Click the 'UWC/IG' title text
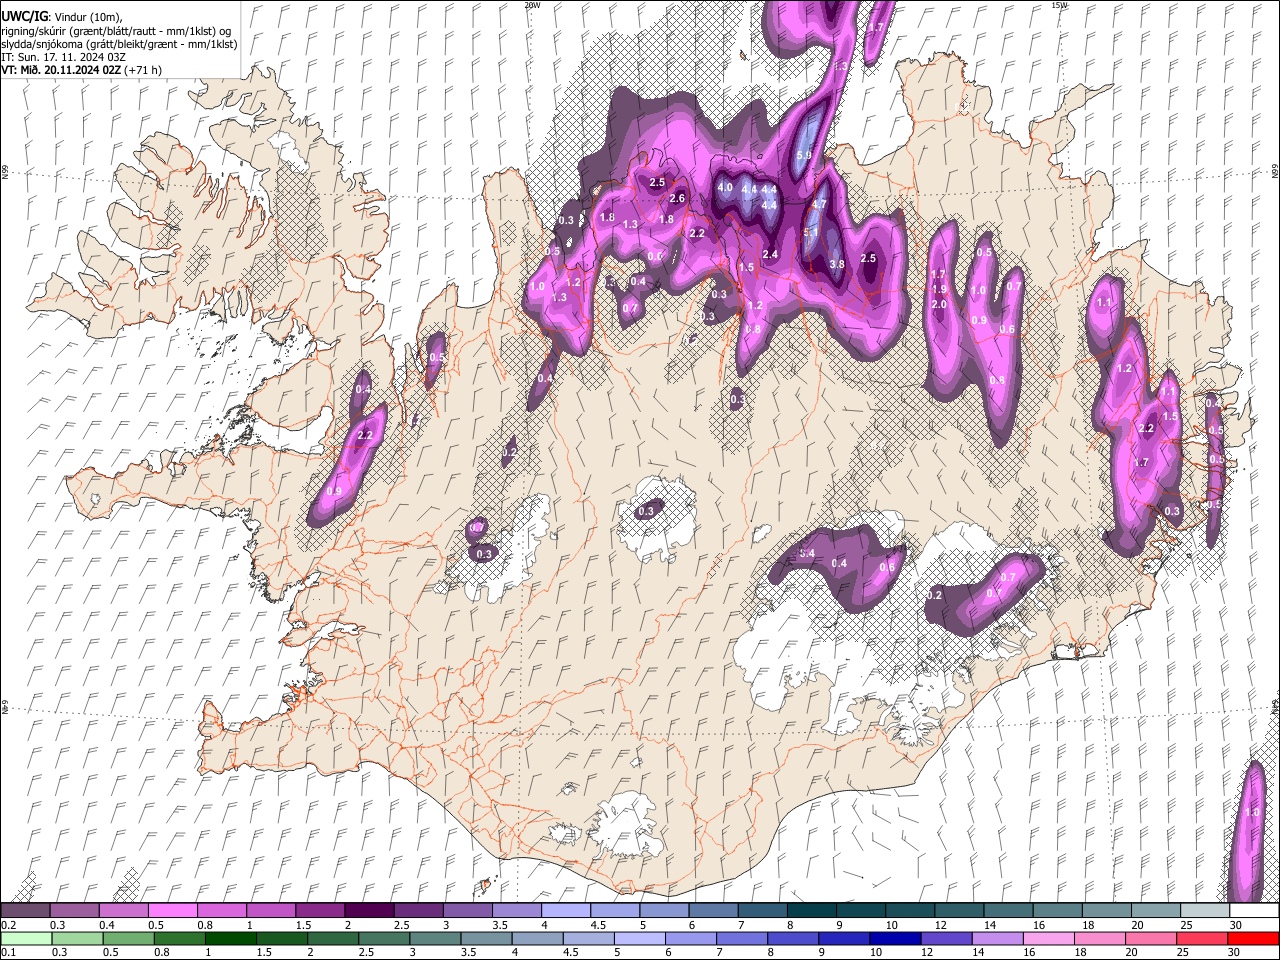Image resolution: width=1280 pixels, height=960 pixels. tap(24, 17)
